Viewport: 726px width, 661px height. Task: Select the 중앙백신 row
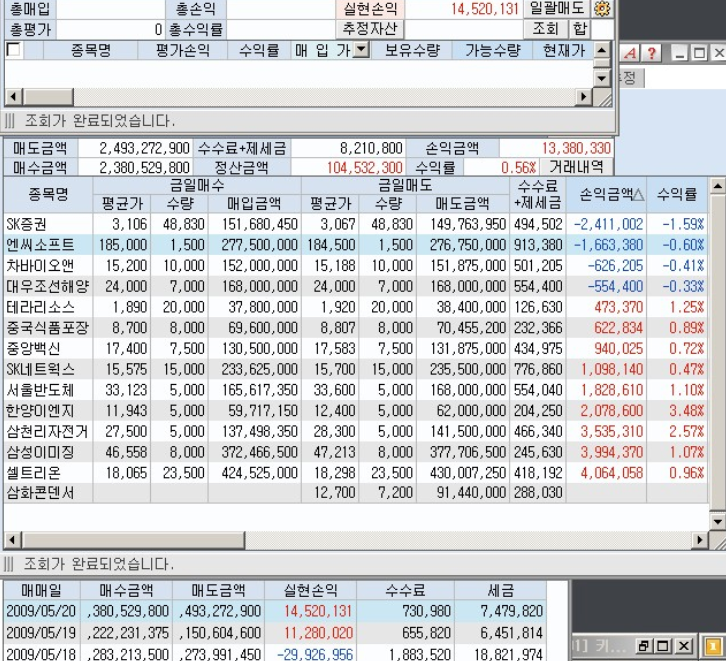pyautogui.click(x=355, y=349)
